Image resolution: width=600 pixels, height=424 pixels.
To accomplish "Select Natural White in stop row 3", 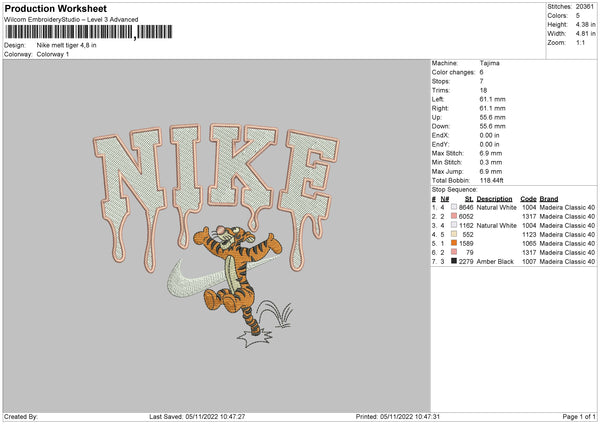I will pos(497,225).
